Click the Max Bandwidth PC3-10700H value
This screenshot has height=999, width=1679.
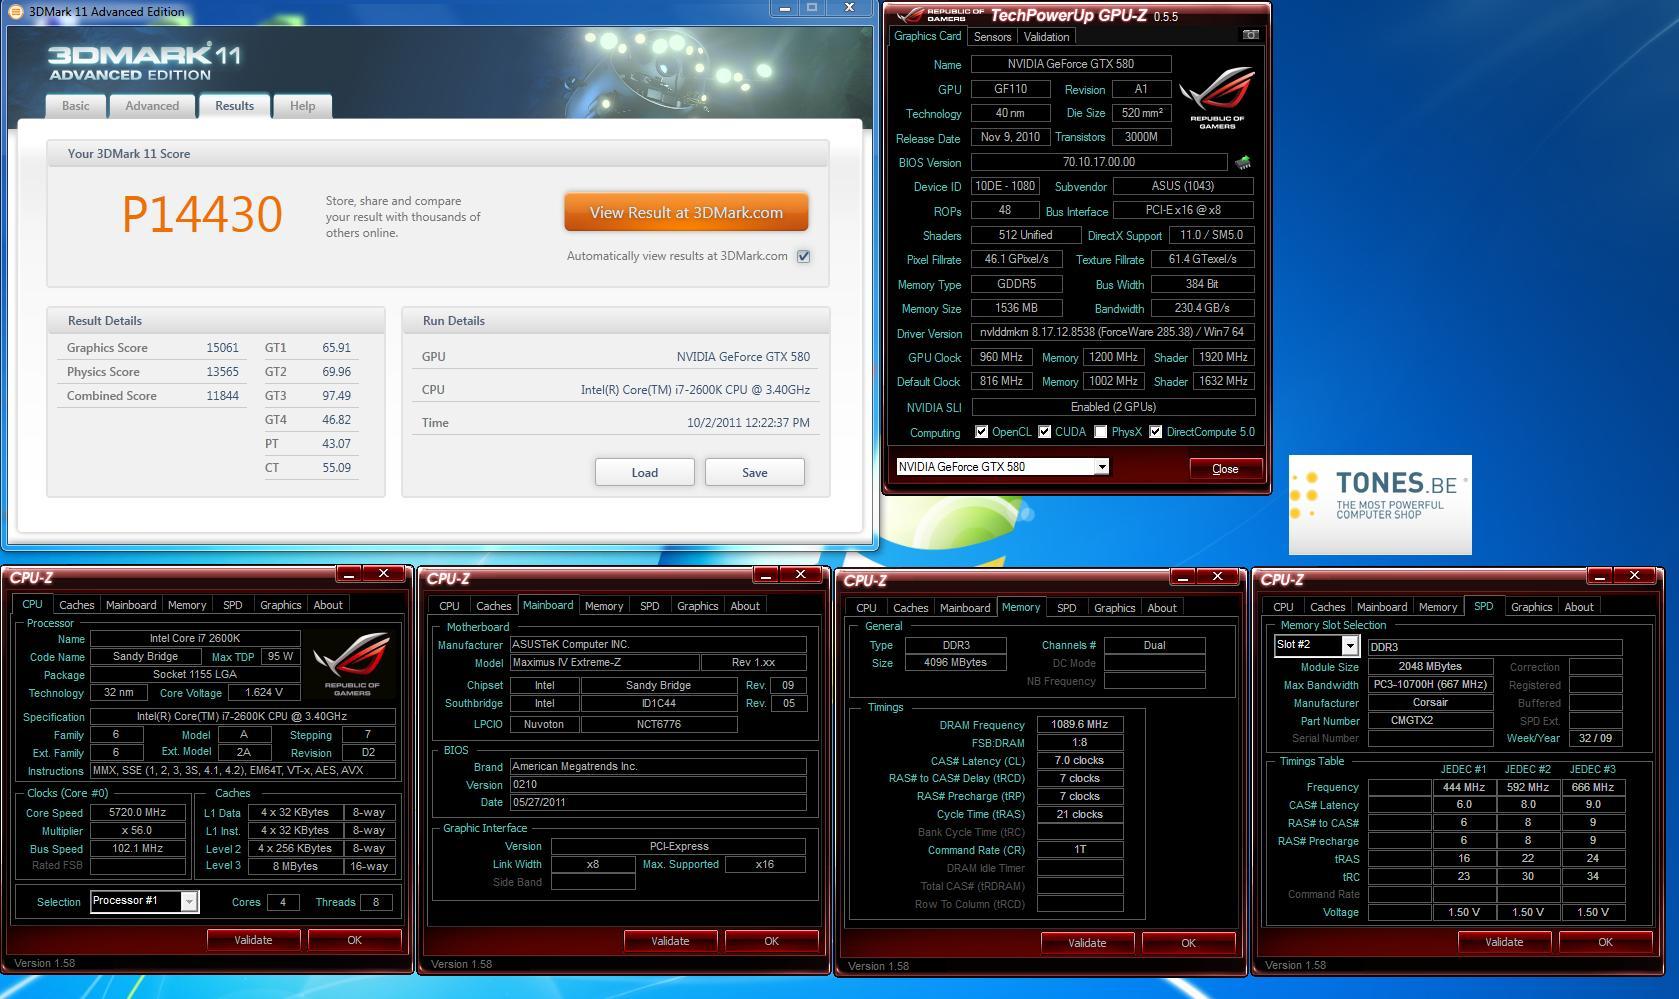pos(1430,685)
